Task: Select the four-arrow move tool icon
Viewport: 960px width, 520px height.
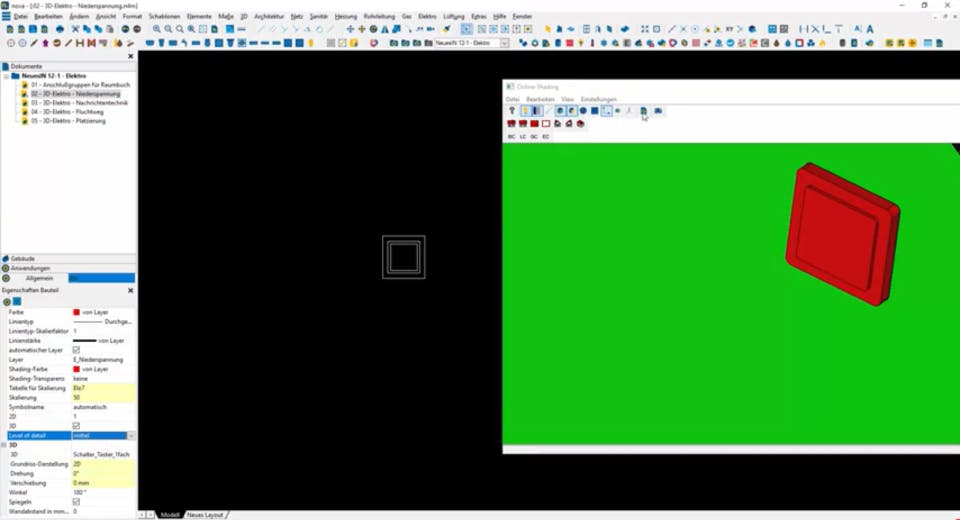Action: coord(350,29)
